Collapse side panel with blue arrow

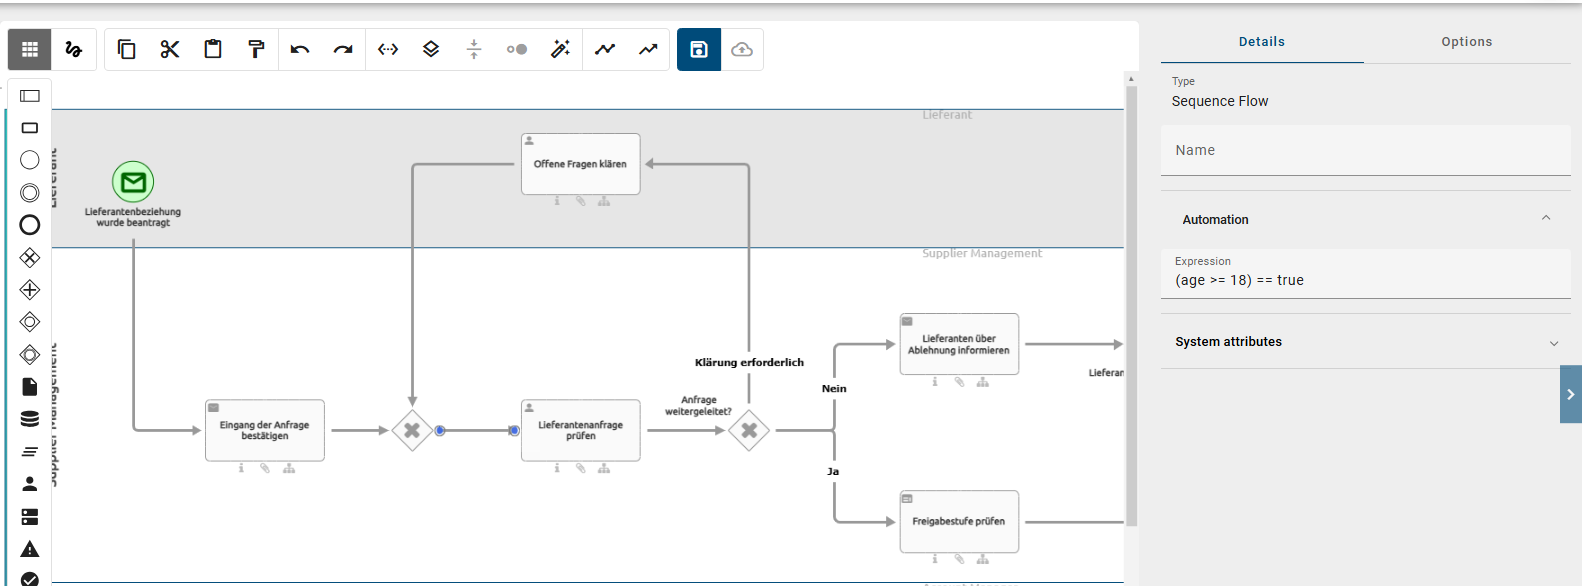point(1571,394)
